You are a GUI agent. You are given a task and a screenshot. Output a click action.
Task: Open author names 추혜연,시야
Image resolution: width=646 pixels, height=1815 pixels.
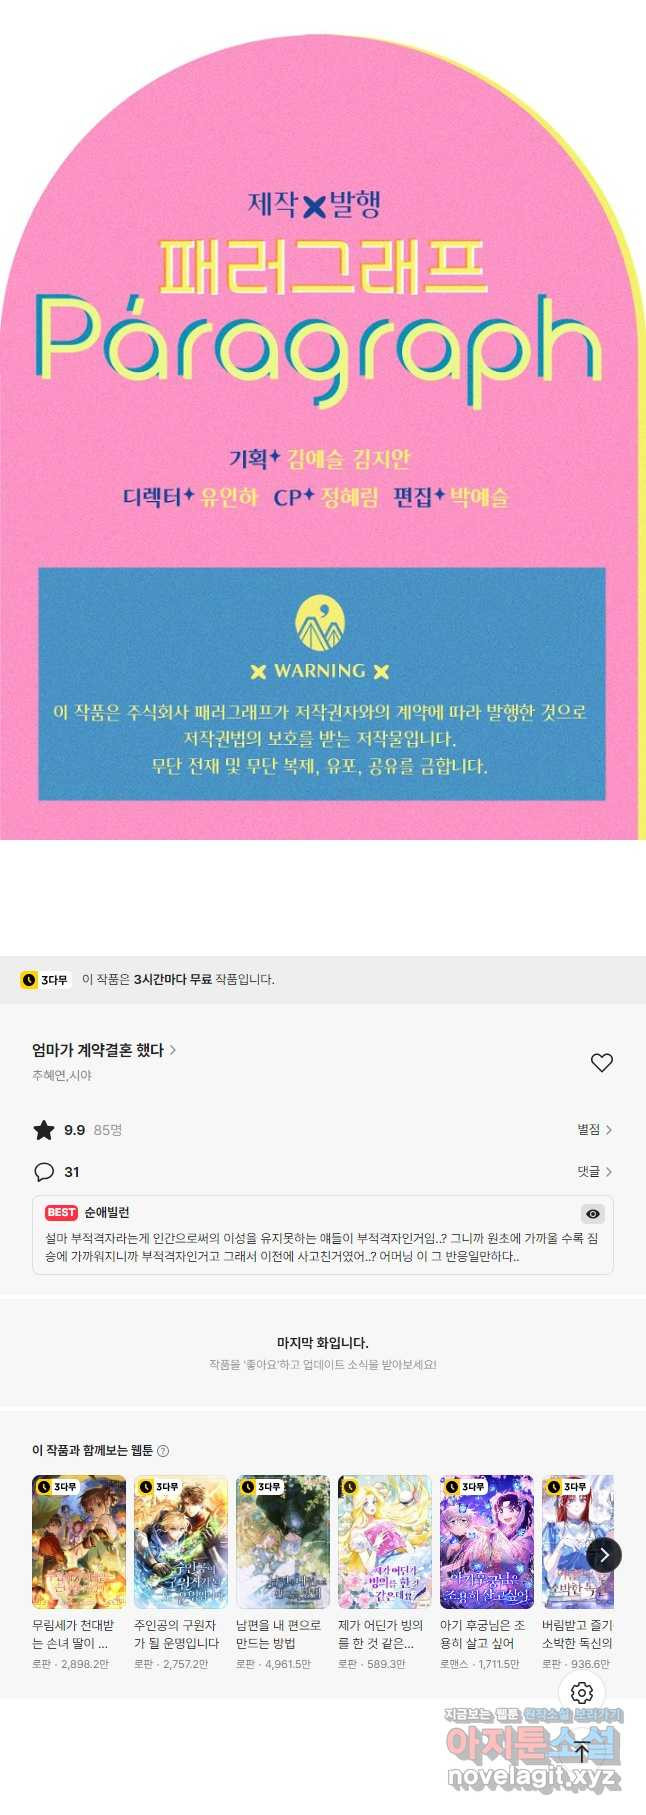tap(62, 1076)
